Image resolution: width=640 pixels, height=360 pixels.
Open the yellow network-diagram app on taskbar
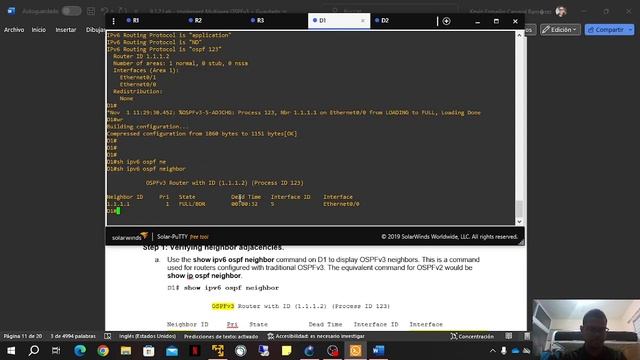[x=218, y=351]
